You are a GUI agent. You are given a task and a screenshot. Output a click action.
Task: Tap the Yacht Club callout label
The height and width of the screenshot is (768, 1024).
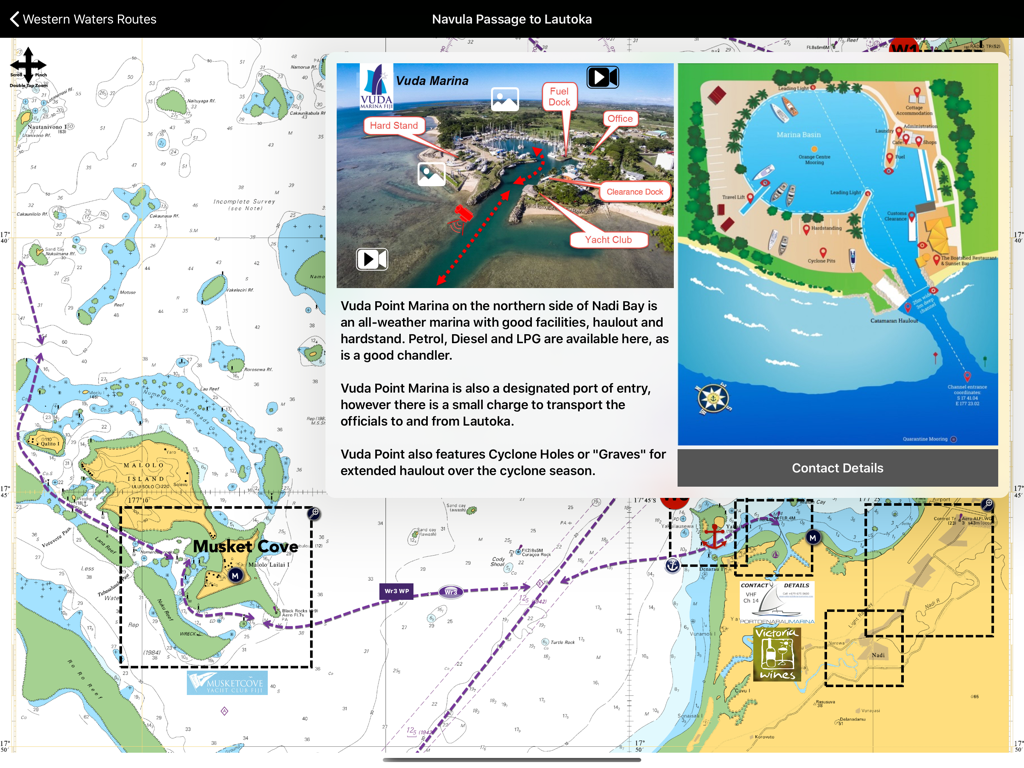[x=608, y=239]
